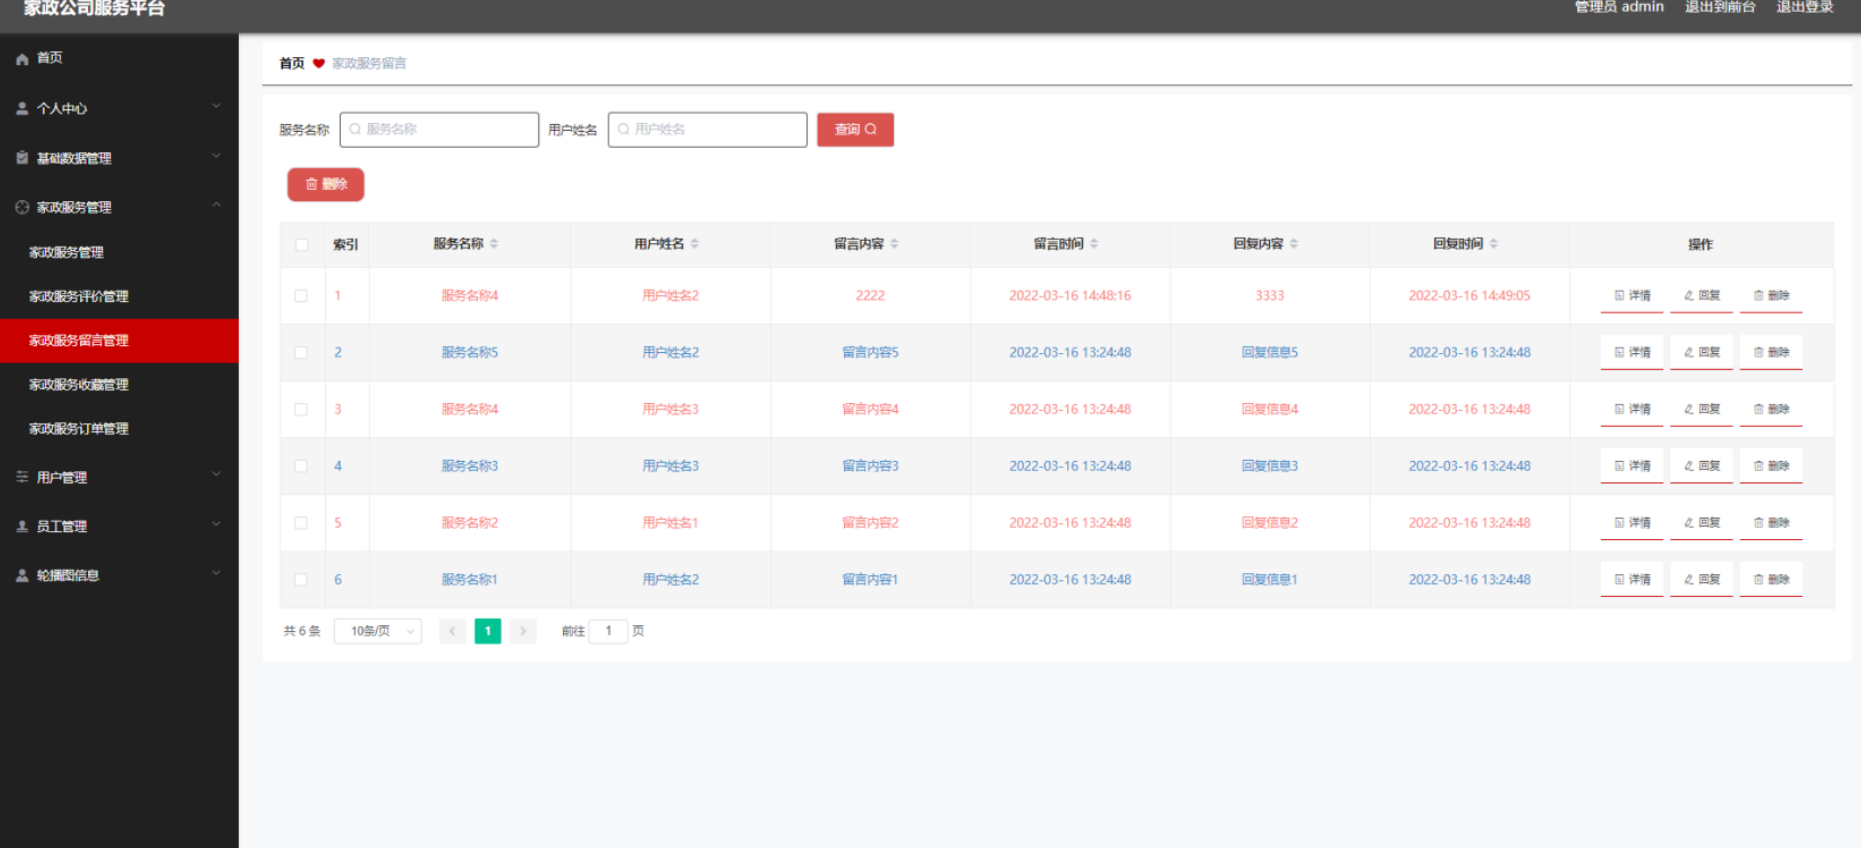Check the checkbox for row 2

(301, 352)
